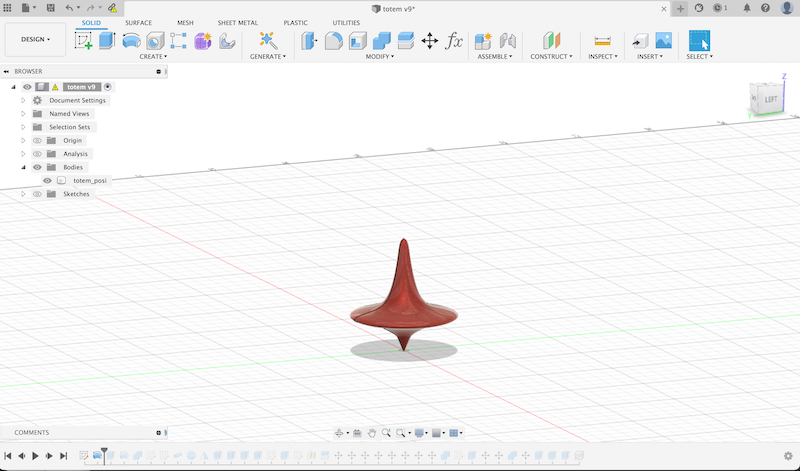Expand the Sketches folder
The width and height of the screenshot is (800, 471).
click(23, 194)
